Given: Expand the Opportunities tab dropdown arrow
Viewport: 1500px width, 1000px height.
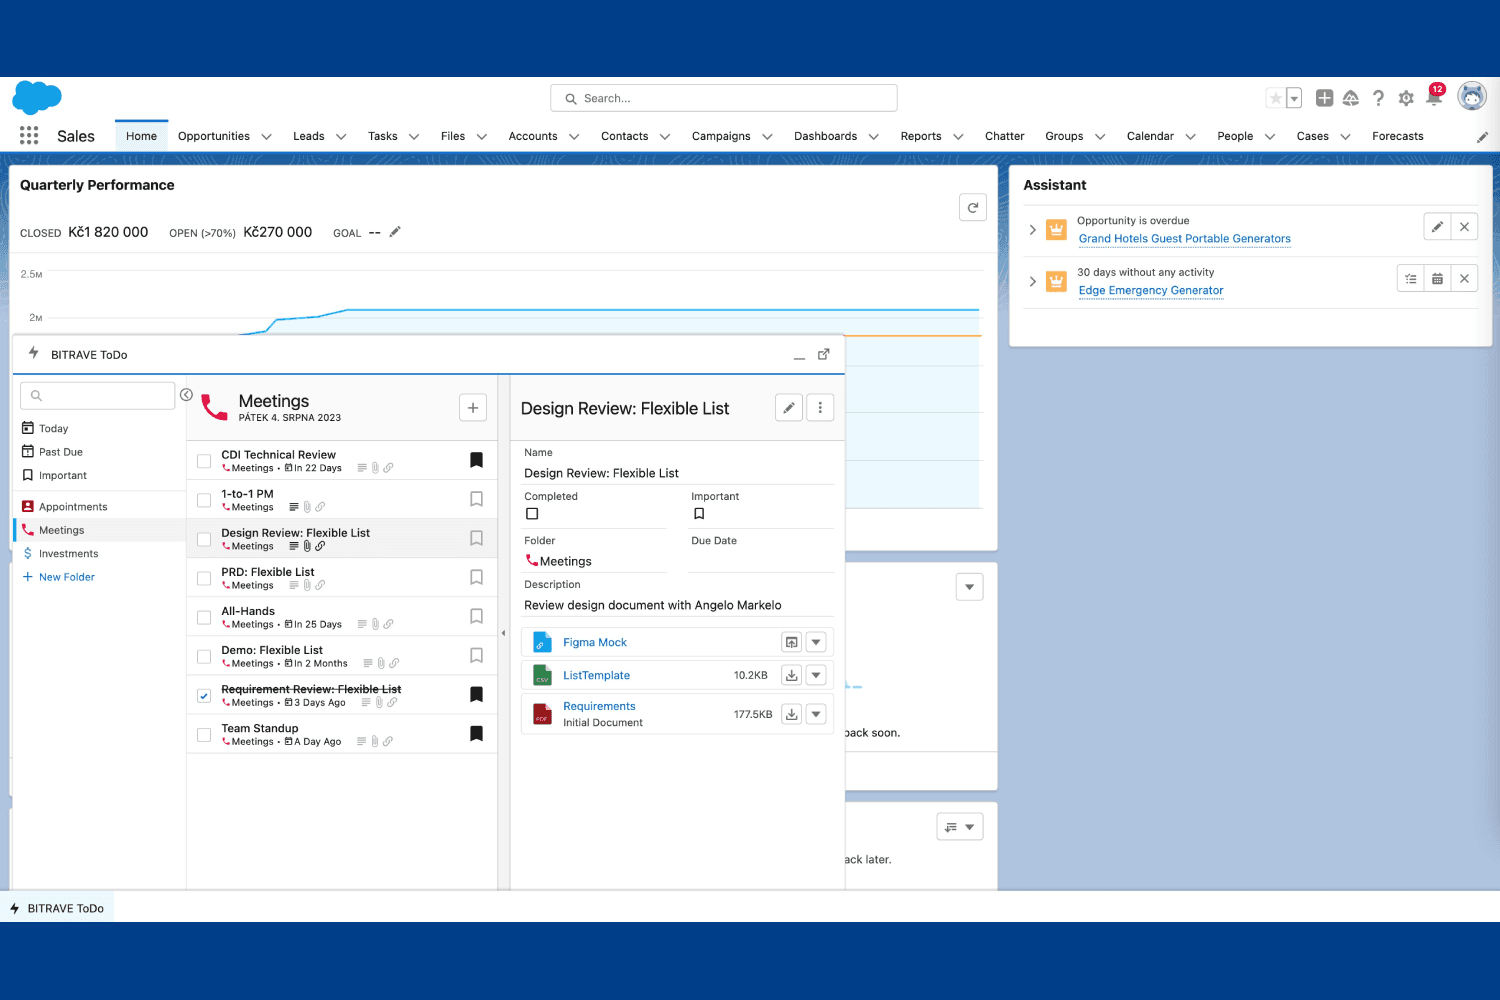Looking at the screenshot, I should pos(267,137).
